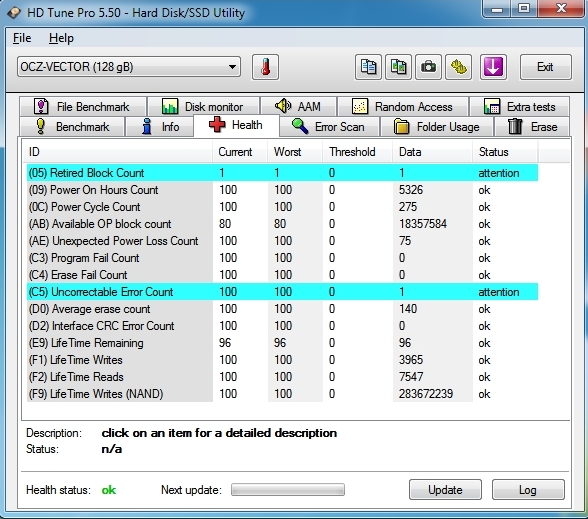Click the data value 5326
Image resolution: width=588 pixels, height=519 pixels.
(x=411, y=190)
